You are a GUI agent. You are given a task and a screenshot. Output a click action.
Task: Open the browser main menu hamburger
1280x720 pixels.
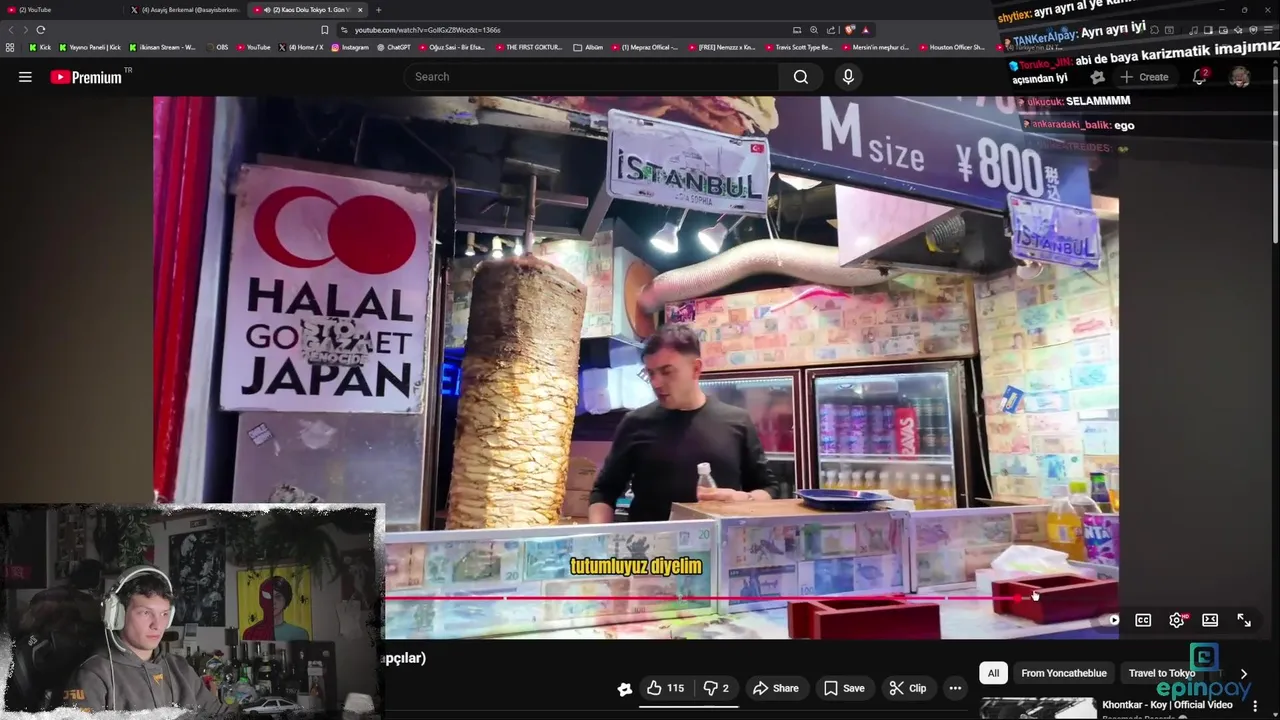1268,30
